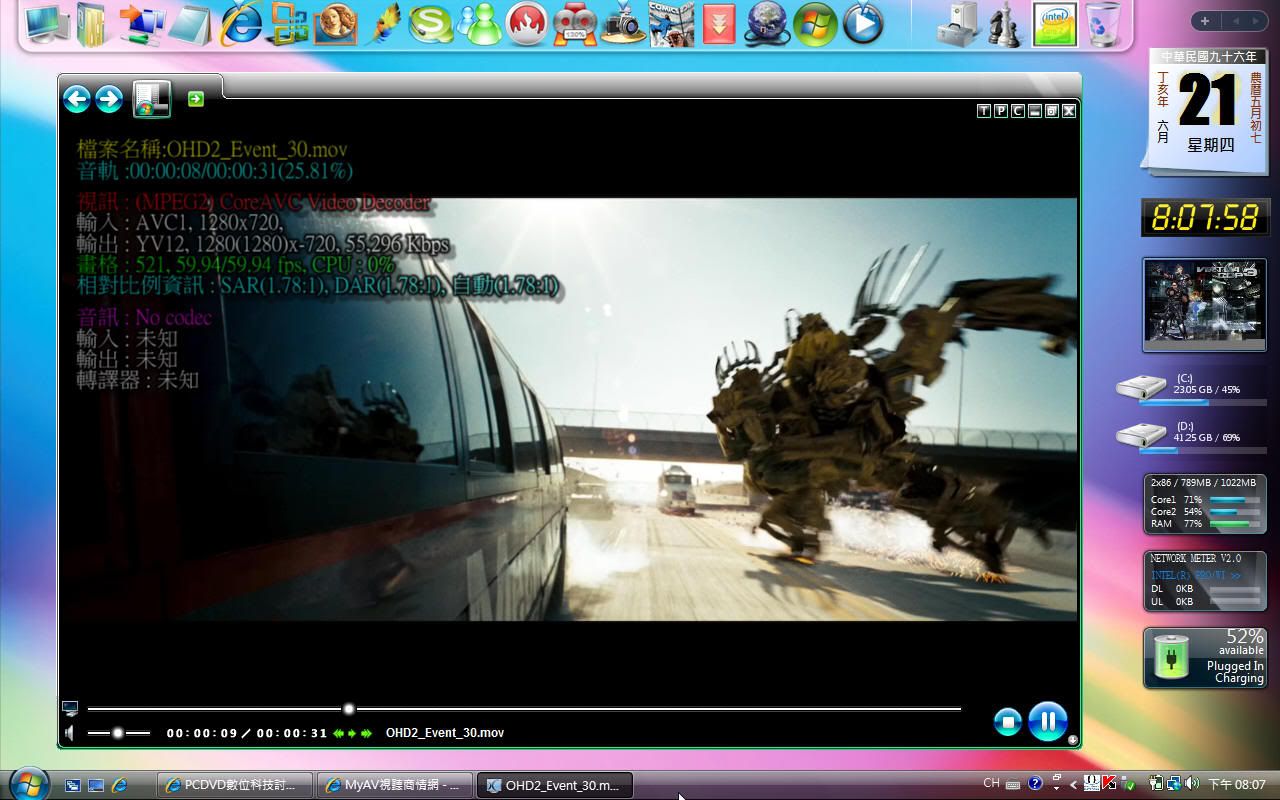Stop playback of OHD2_Event_30.mov

[1007, 721]
